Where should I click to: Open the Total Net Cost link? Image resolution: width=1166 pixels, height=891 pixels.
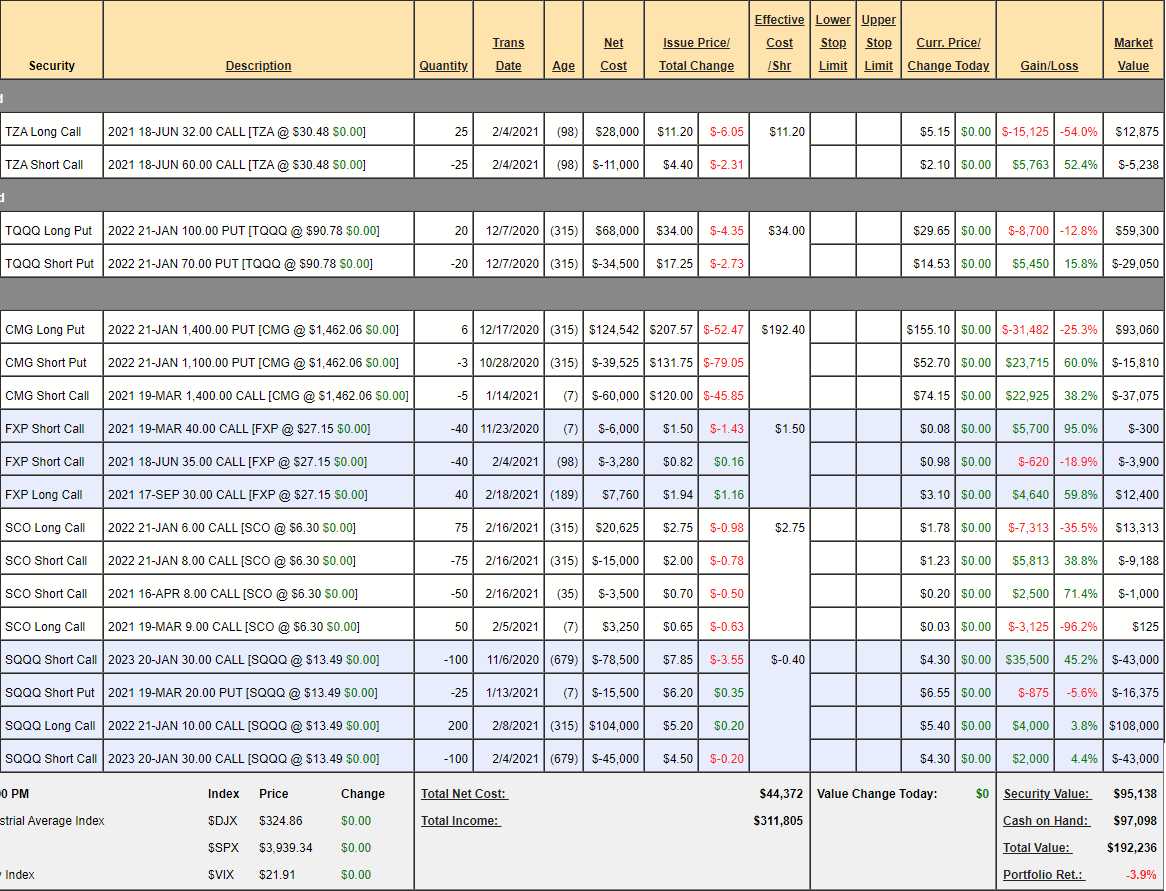coord(464,794)
